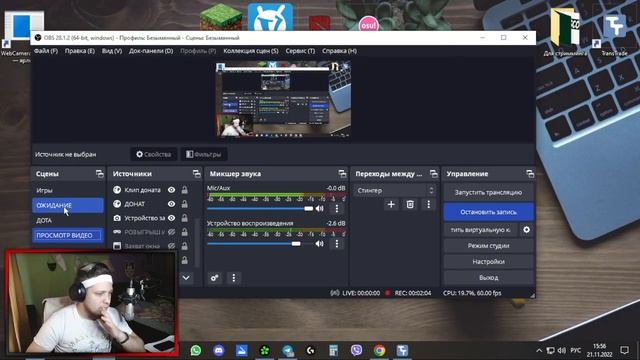Viewport: 640px width, 360px height.
Task: Open Mic/Aux three-dot options menu
Action: tap(337, 209)
